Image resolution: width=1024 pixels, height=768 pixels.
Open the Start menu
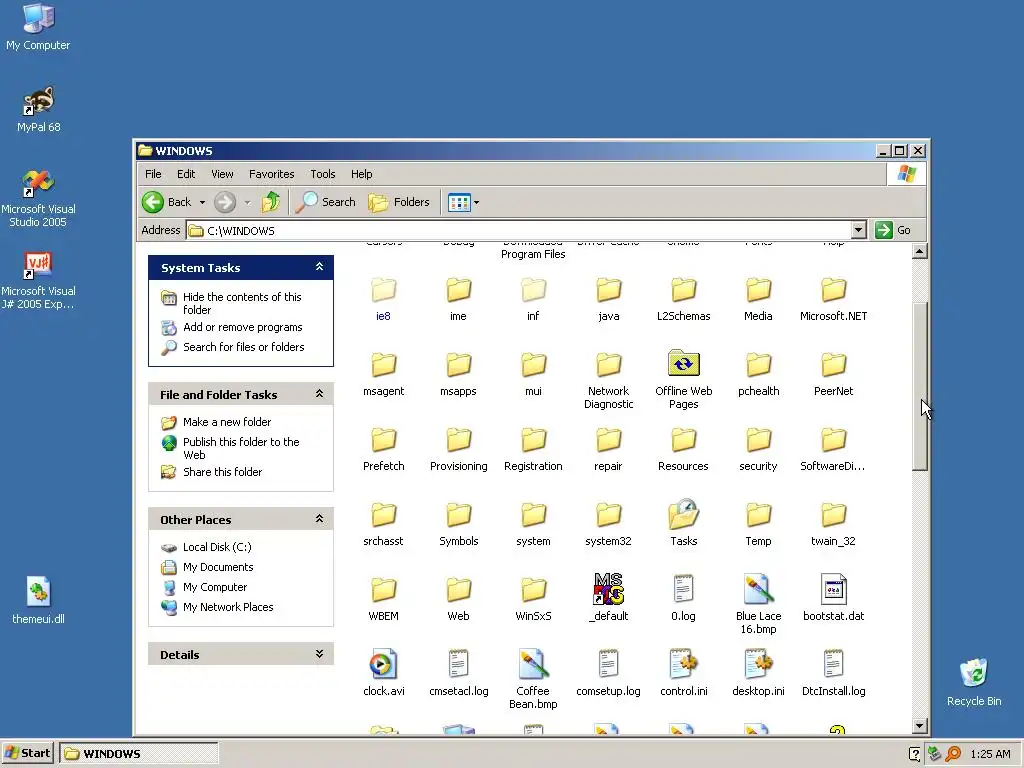[x=27, y=753]
